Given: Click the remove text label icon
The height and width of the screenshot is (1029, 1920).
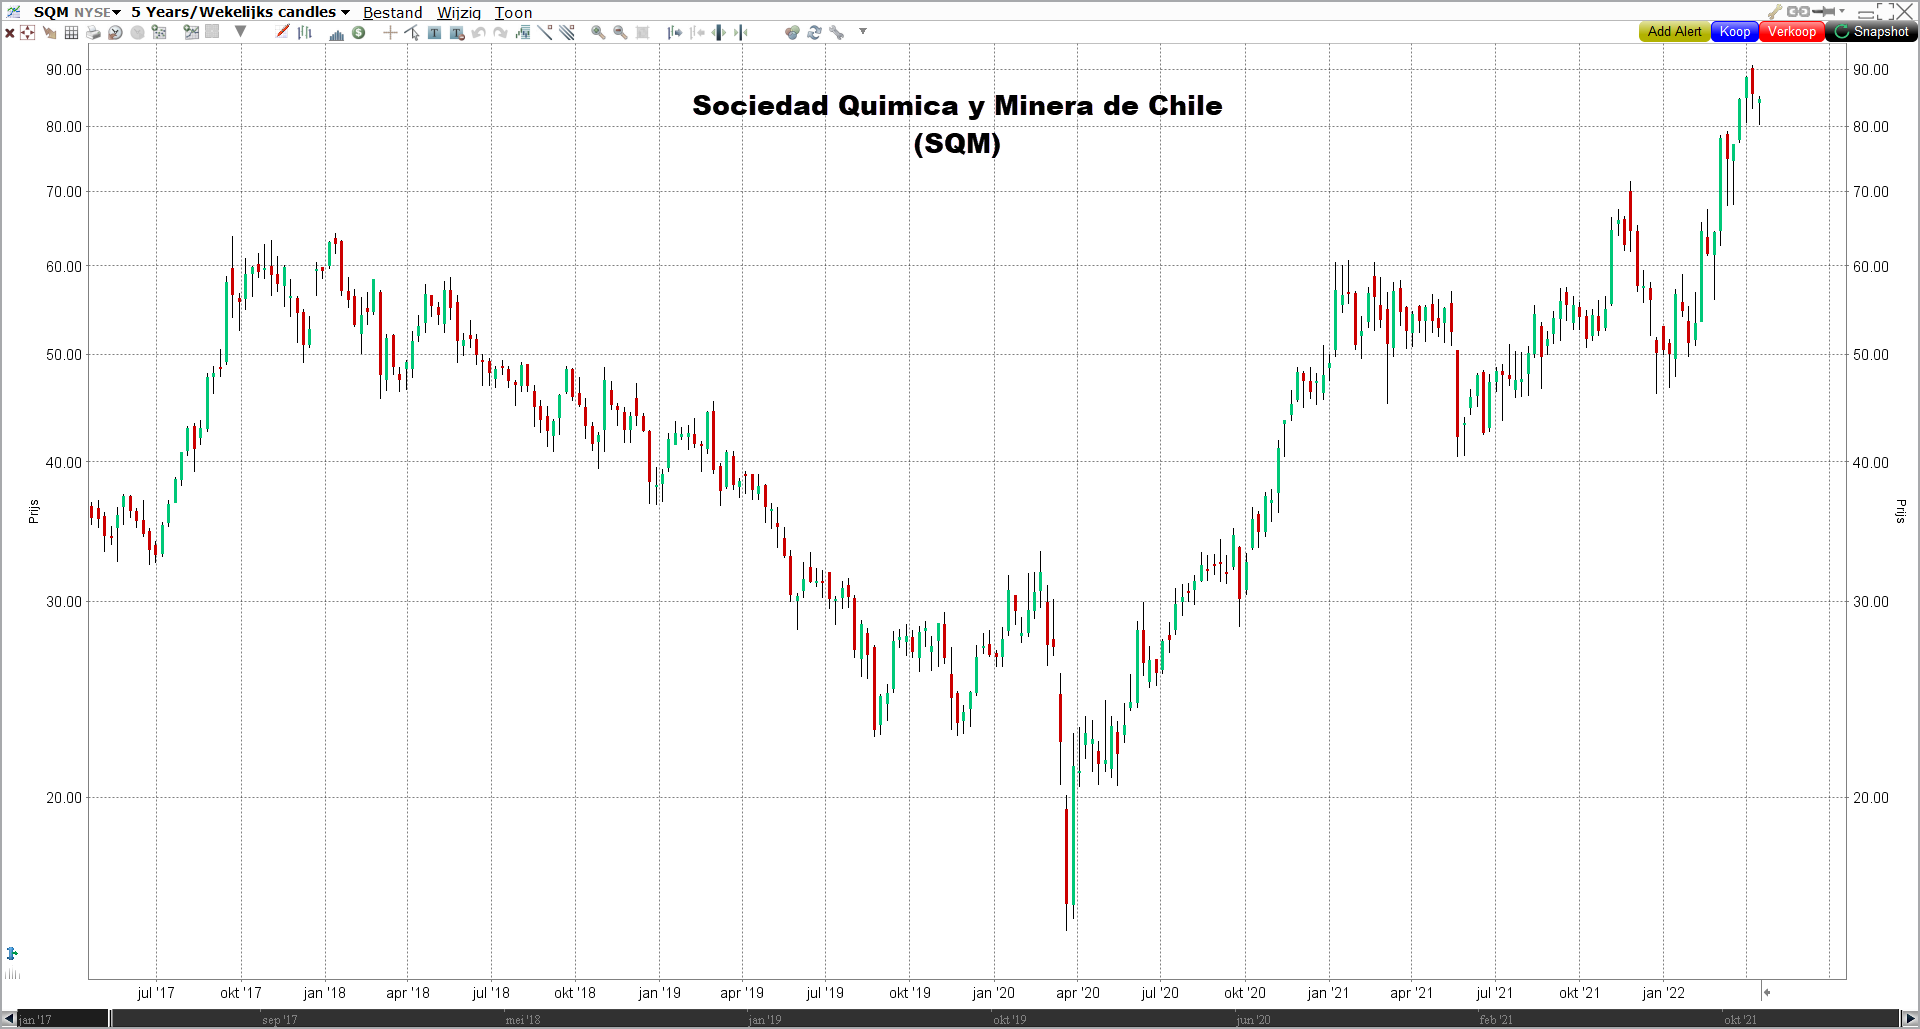Looking at the screenshot, I should click(x=457, y=32).
